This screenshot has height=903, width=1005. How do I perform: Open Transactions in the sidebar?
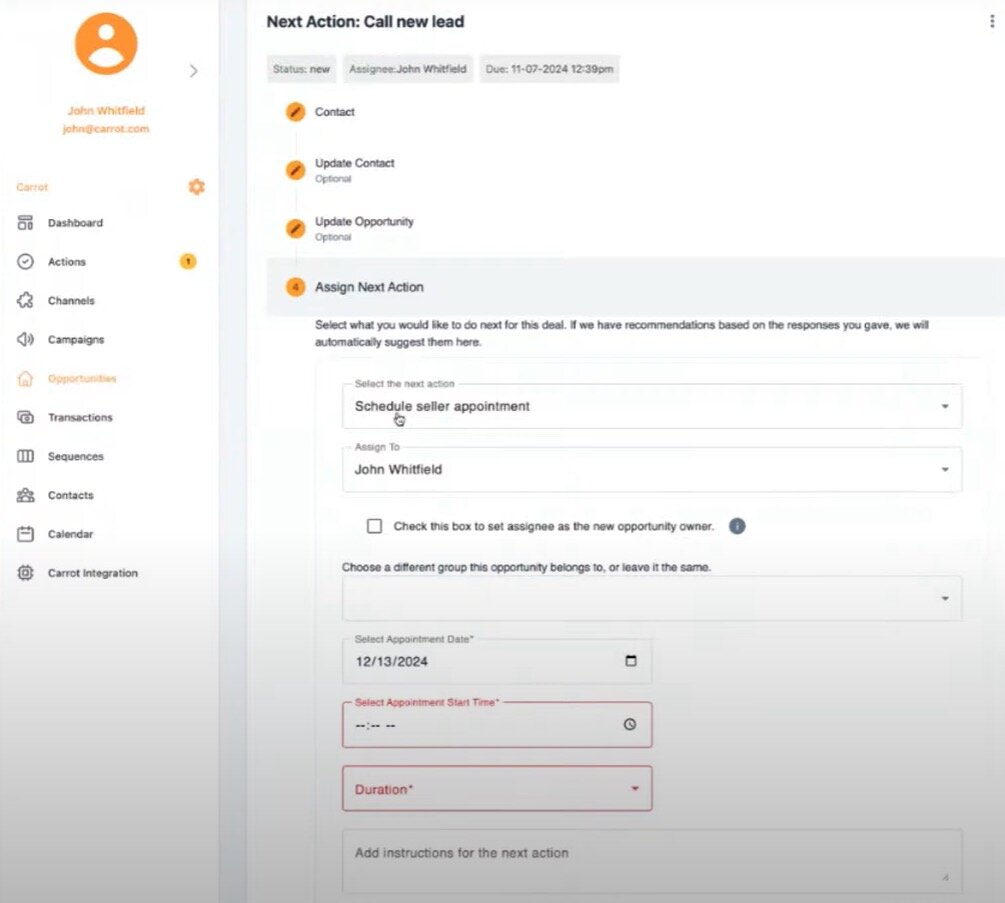click(80, 417)
